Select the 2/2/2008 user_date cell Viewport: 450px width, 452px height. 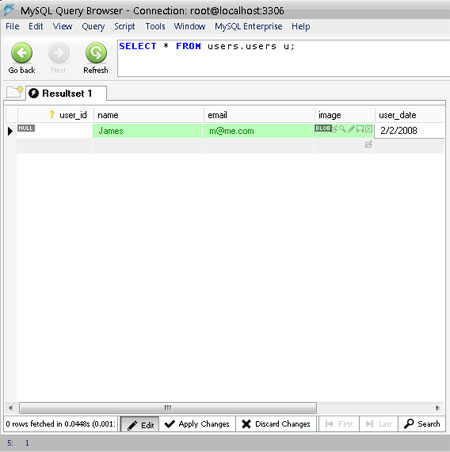[410, 131]
